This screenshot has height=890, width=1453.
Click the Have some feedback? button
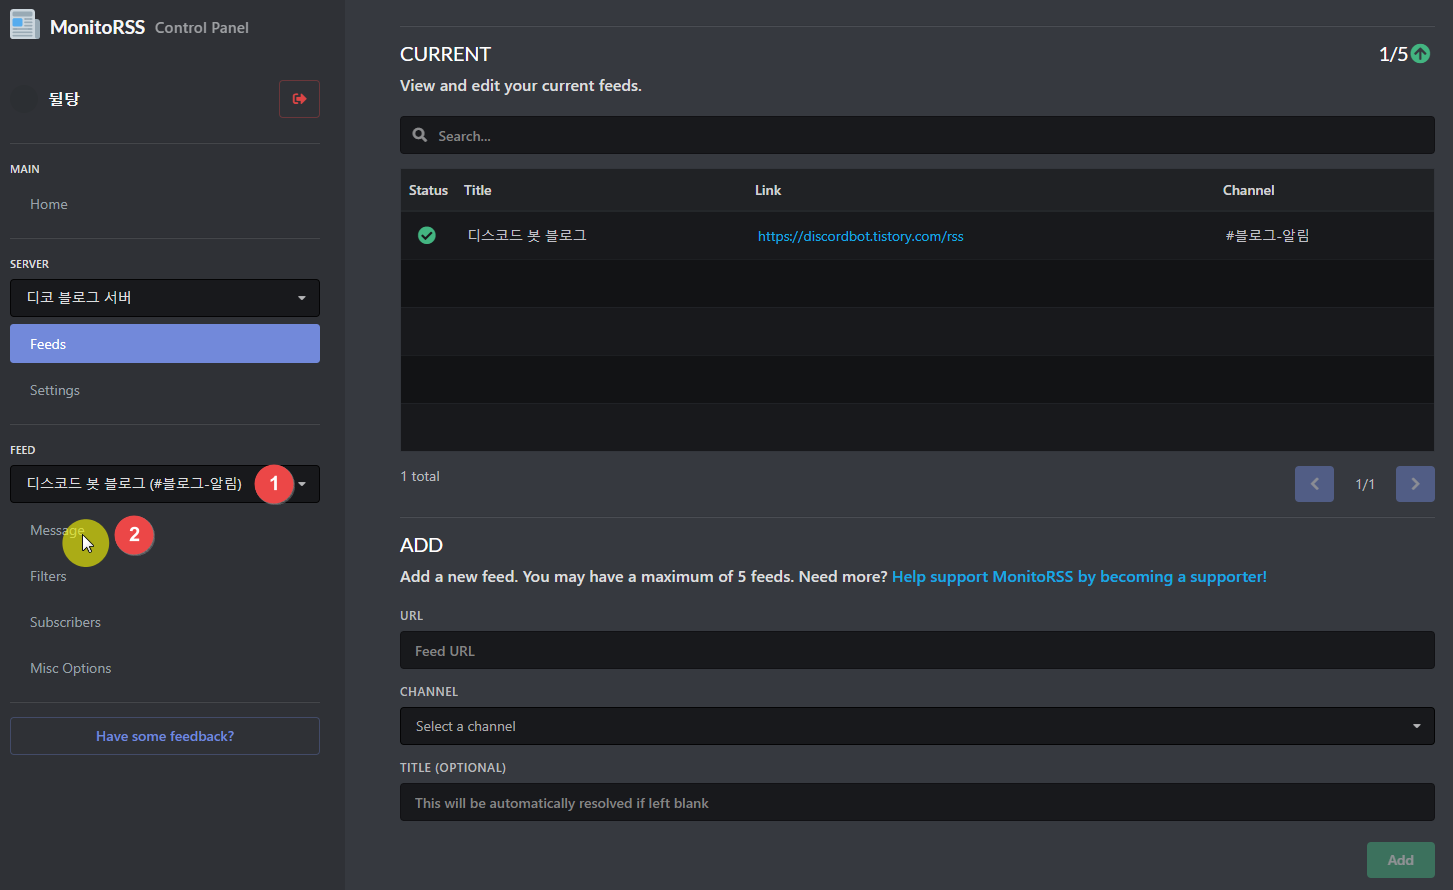pyautogui.click(x=165, y=736)
